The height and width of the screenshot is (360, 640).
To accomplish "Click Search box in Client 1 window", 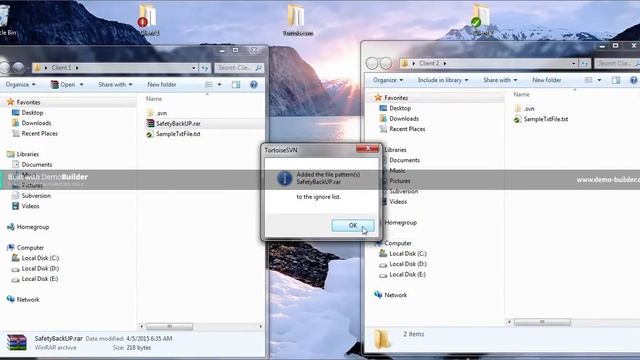I will pos(239,68).
